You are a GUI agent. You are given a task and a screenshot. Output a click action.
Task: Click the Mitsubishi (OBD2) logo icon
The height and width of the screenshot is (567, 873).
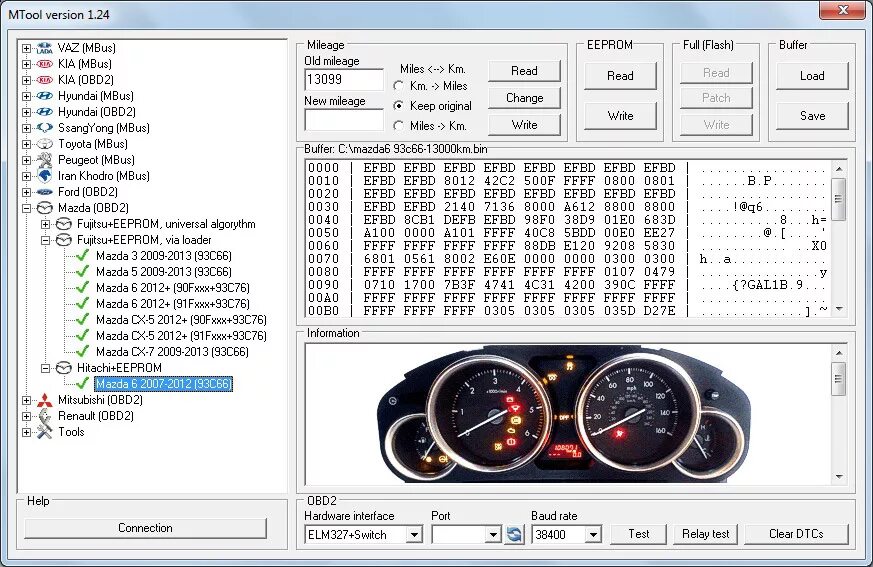(45, 400)
